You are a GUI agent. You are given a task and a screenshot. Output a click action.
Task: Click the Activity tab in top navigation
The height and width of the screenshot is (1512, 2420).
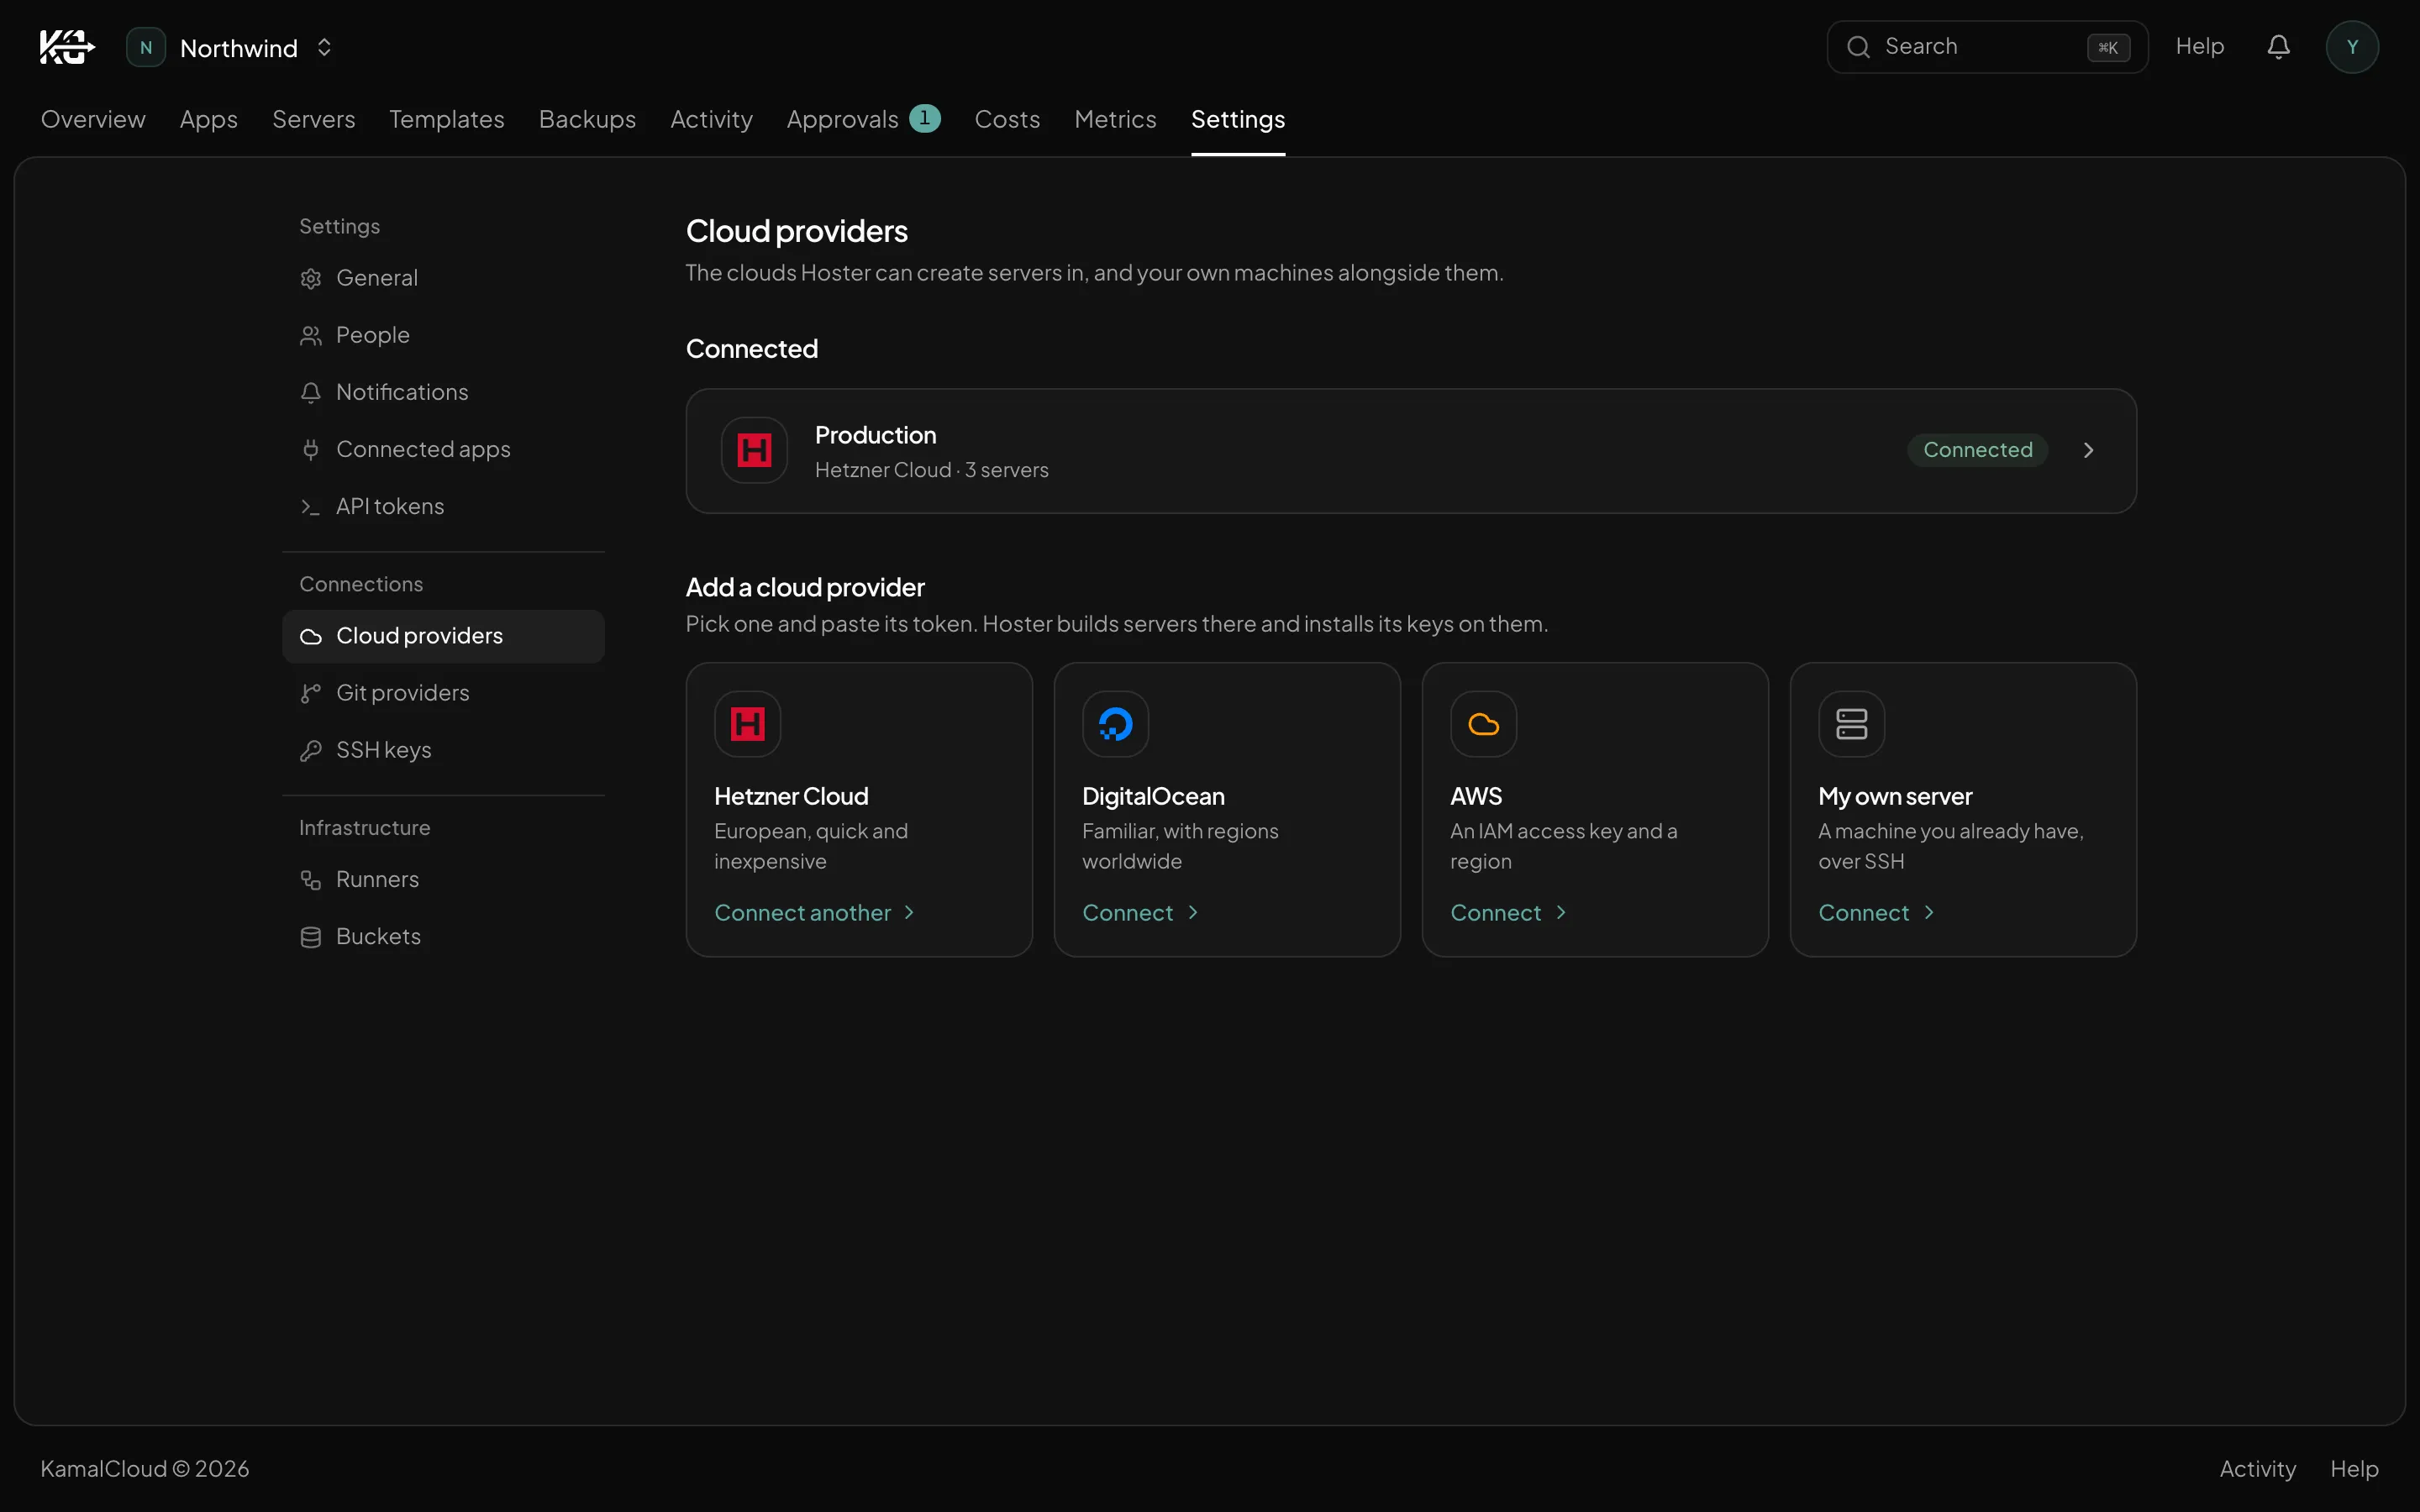(711, 119)
